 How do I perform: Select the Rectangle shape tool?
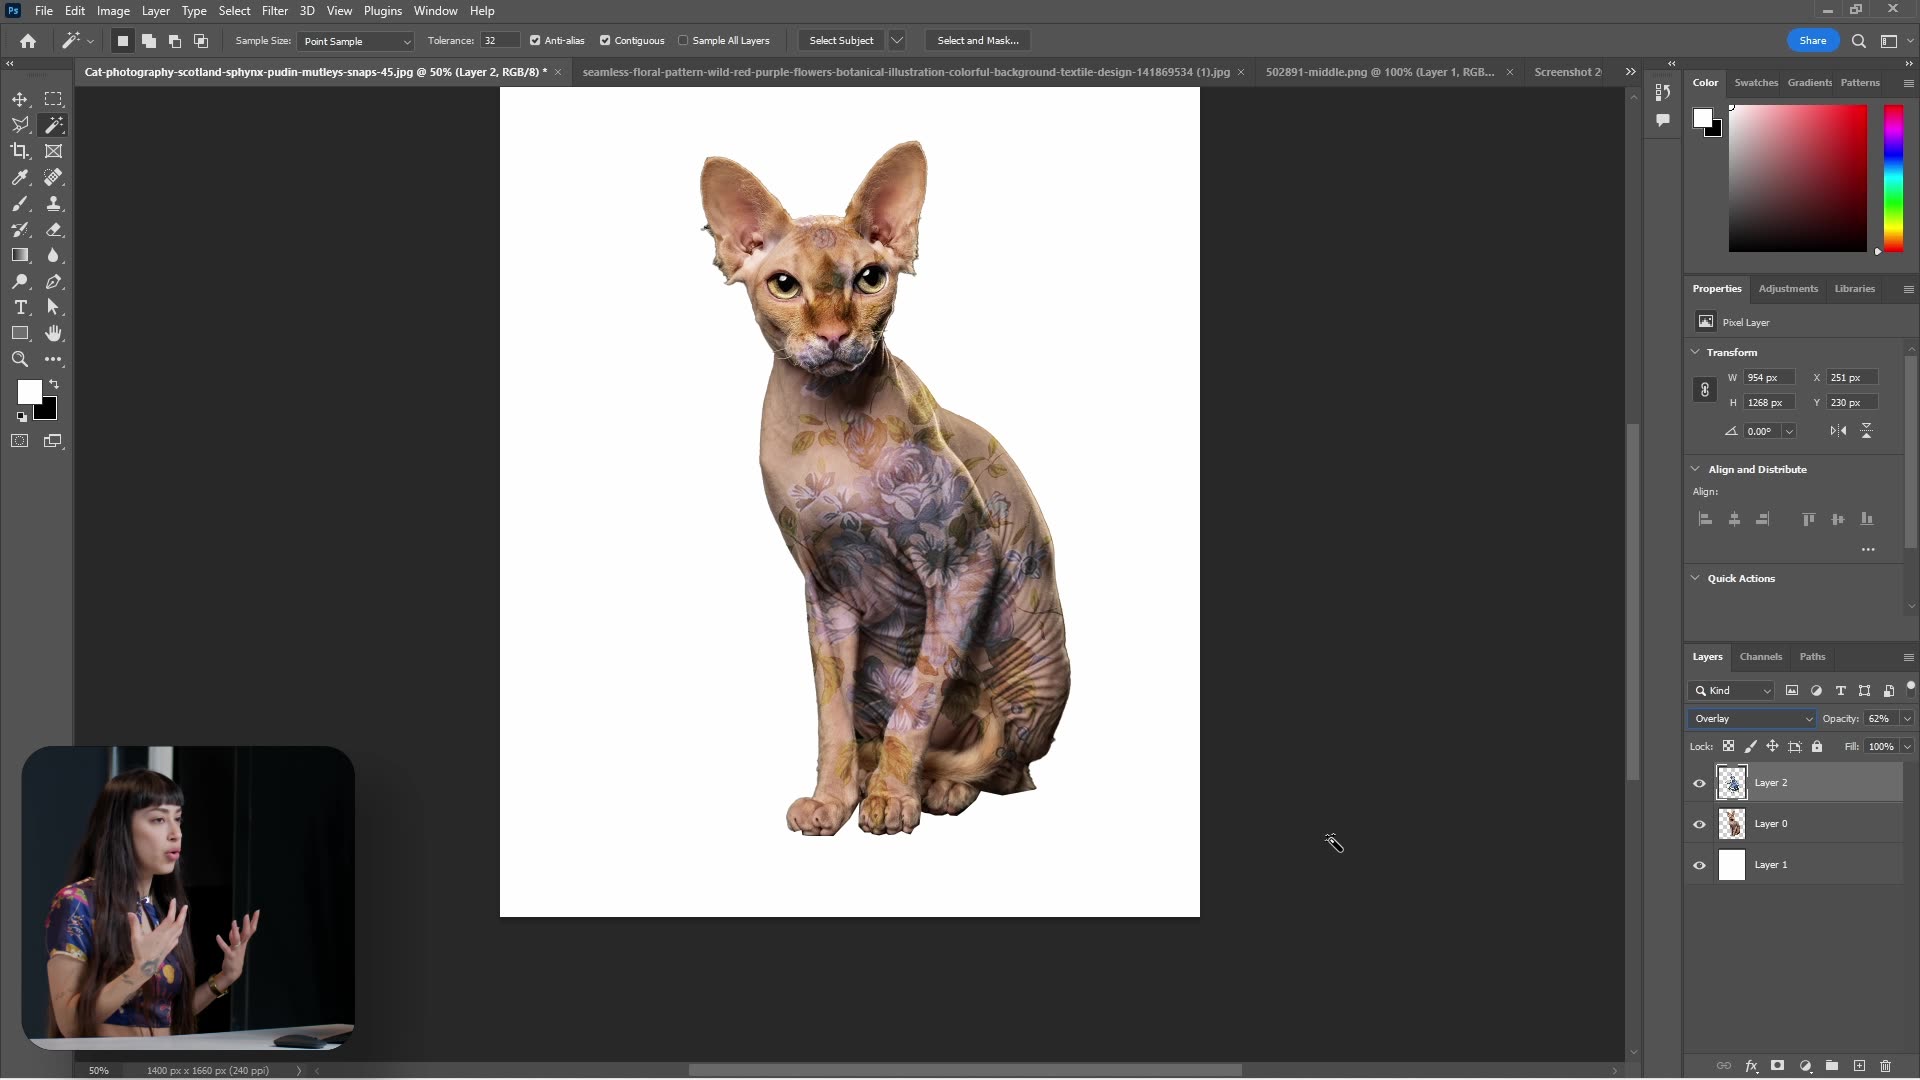pos(20,333)
